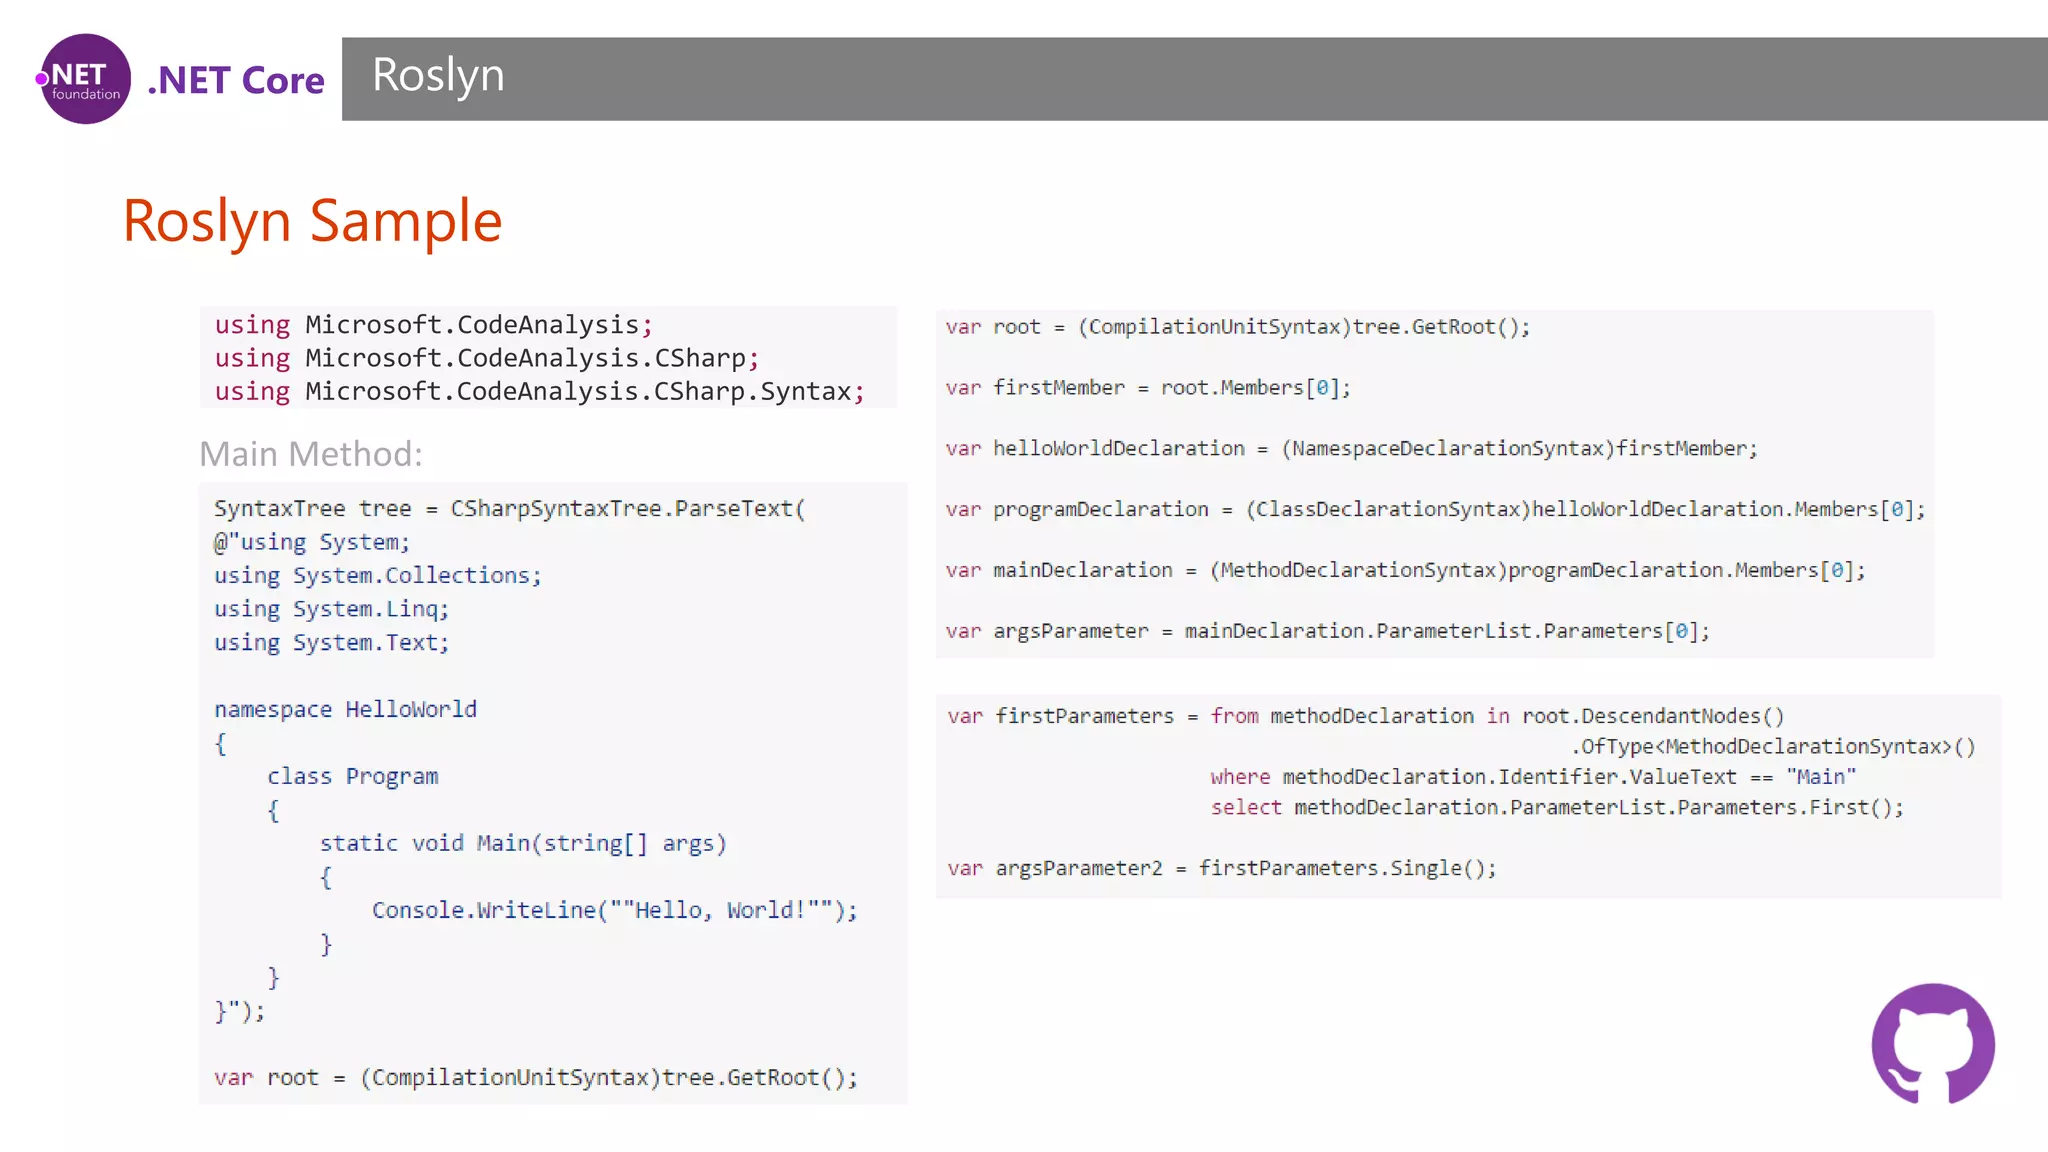The width and height of the screenshot is (2048, 1152).
Task: Click the var argsParameter2 Single() line
Action: [1221, 868]
